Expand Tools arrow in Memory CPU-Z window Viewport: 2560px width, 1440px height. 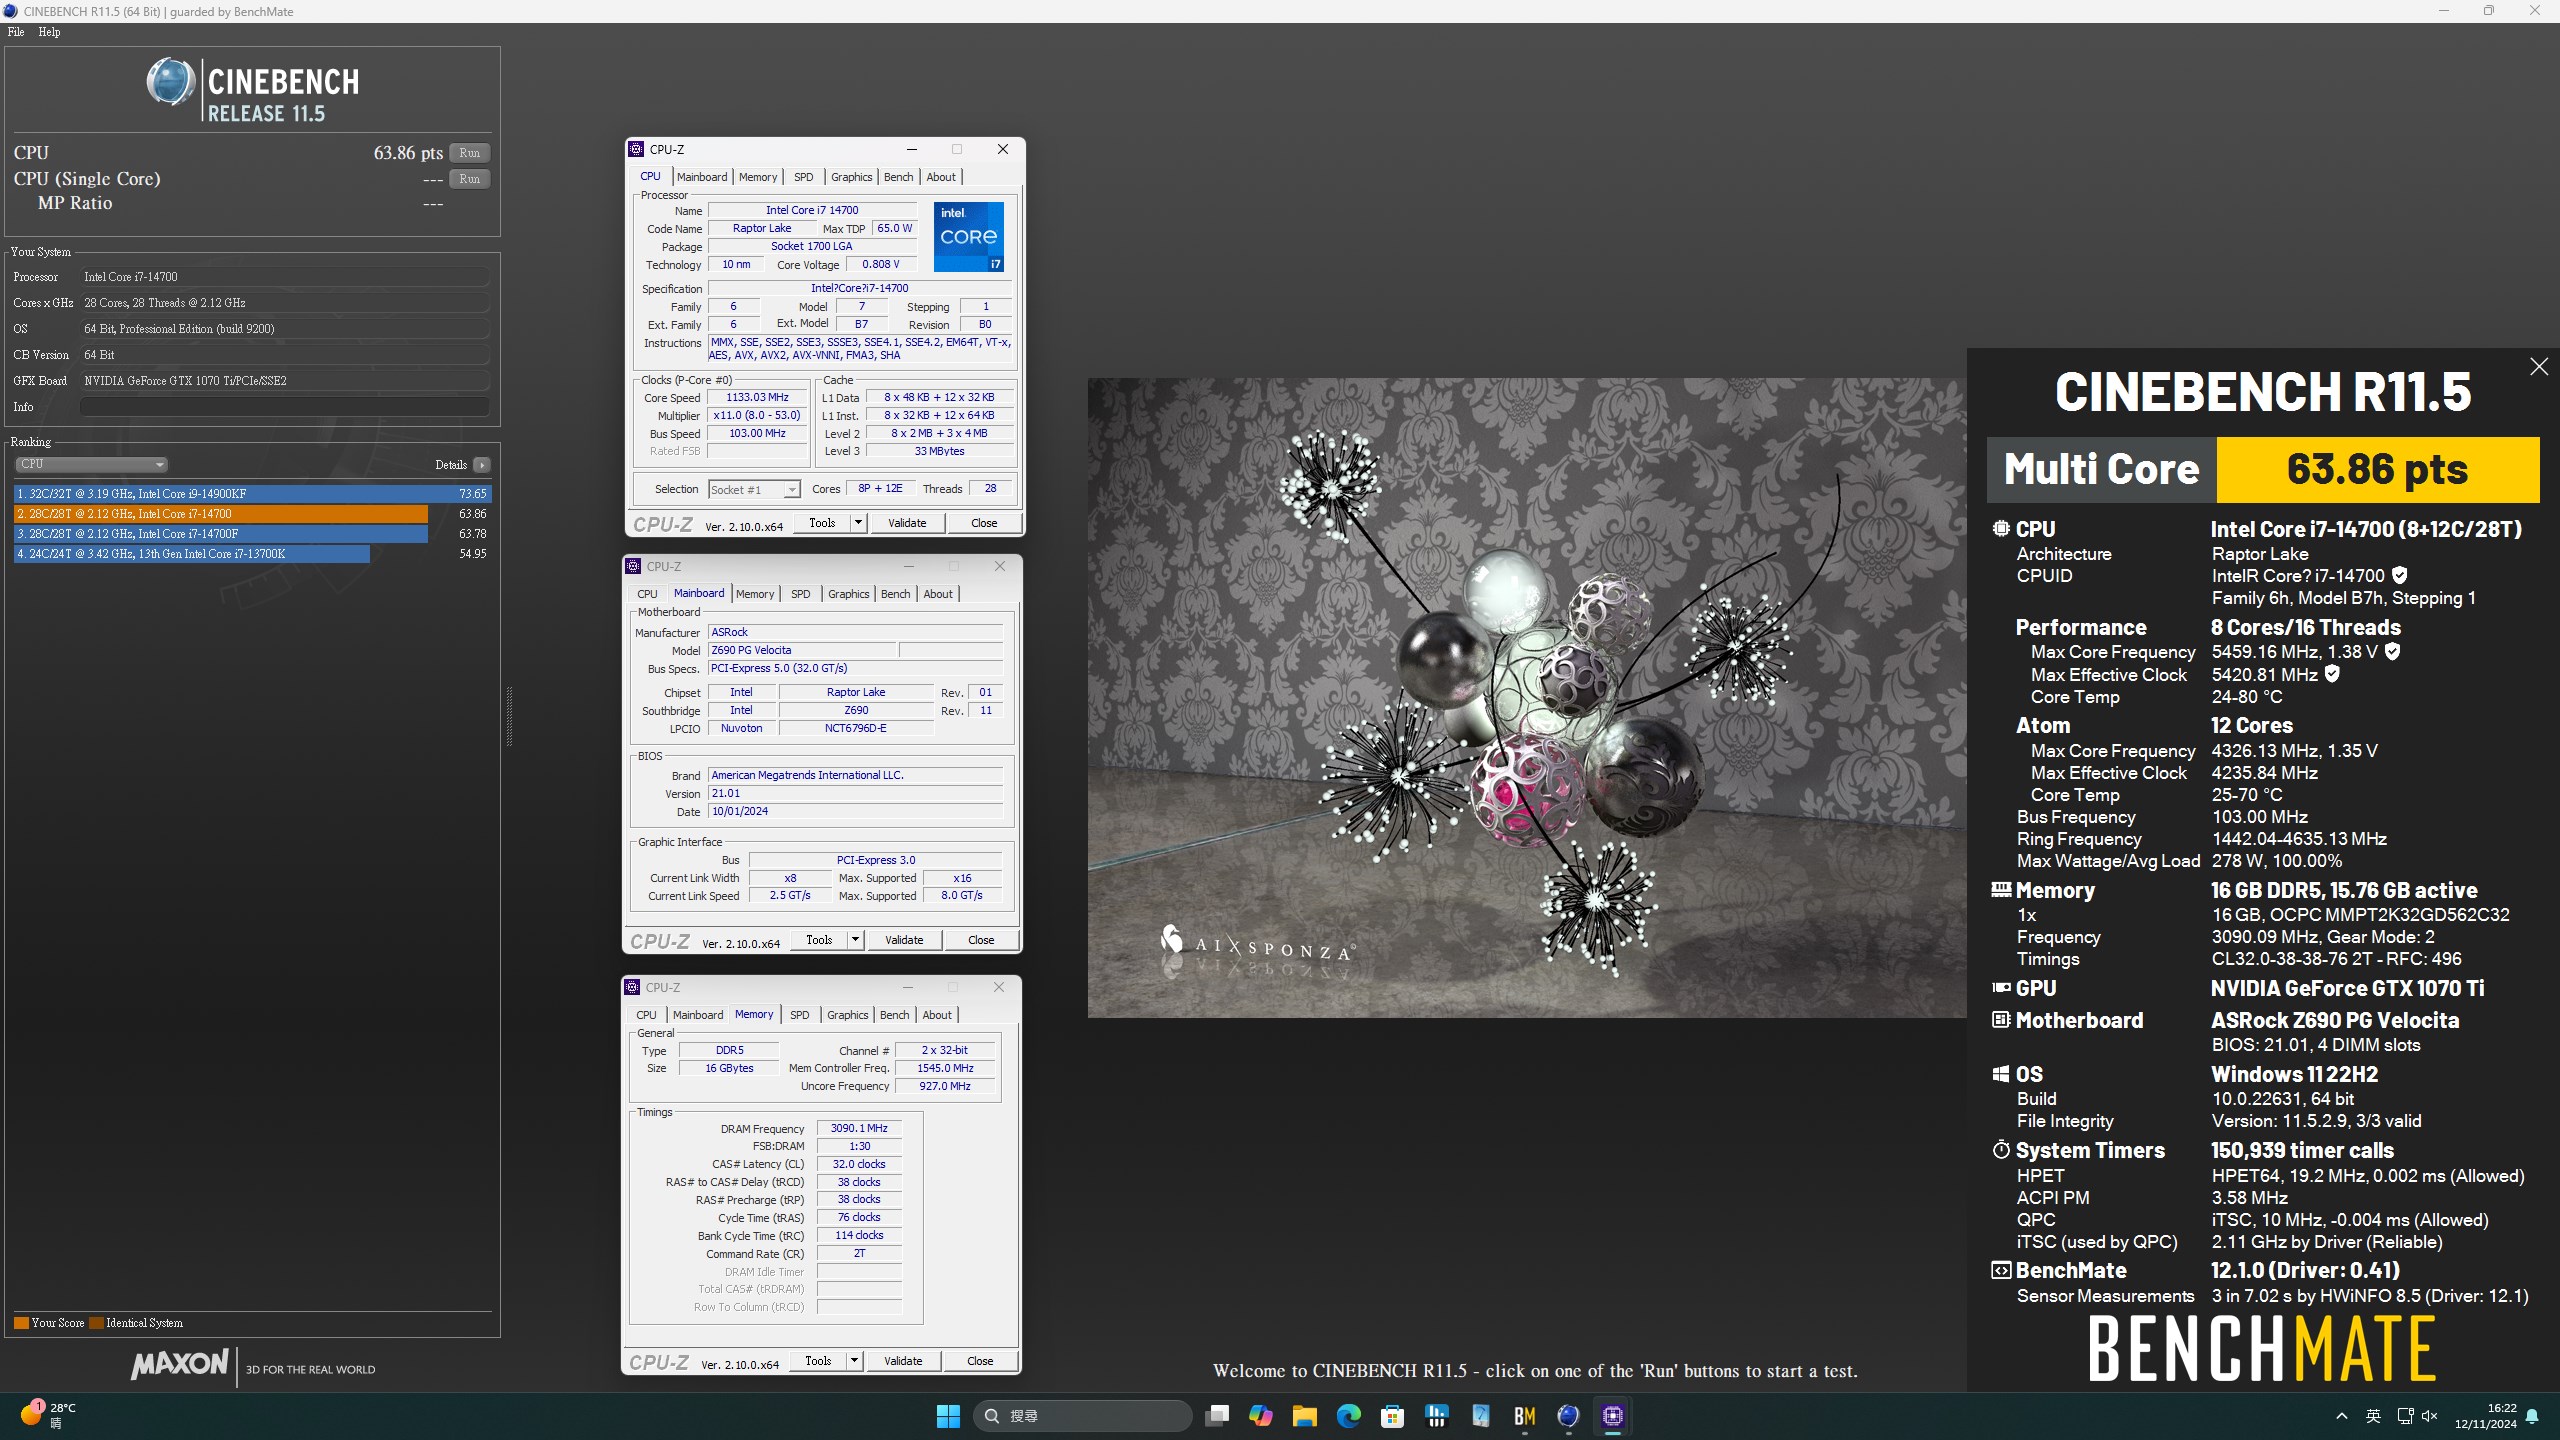click(854, 1361)
